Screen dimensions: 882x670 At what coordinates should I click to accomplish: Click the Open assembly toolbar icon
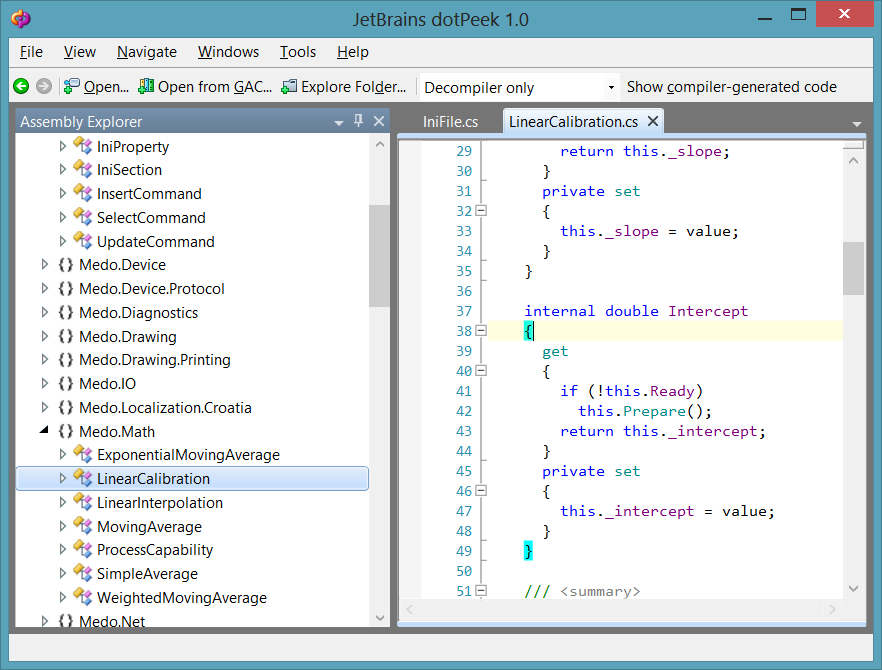[72, 87]
